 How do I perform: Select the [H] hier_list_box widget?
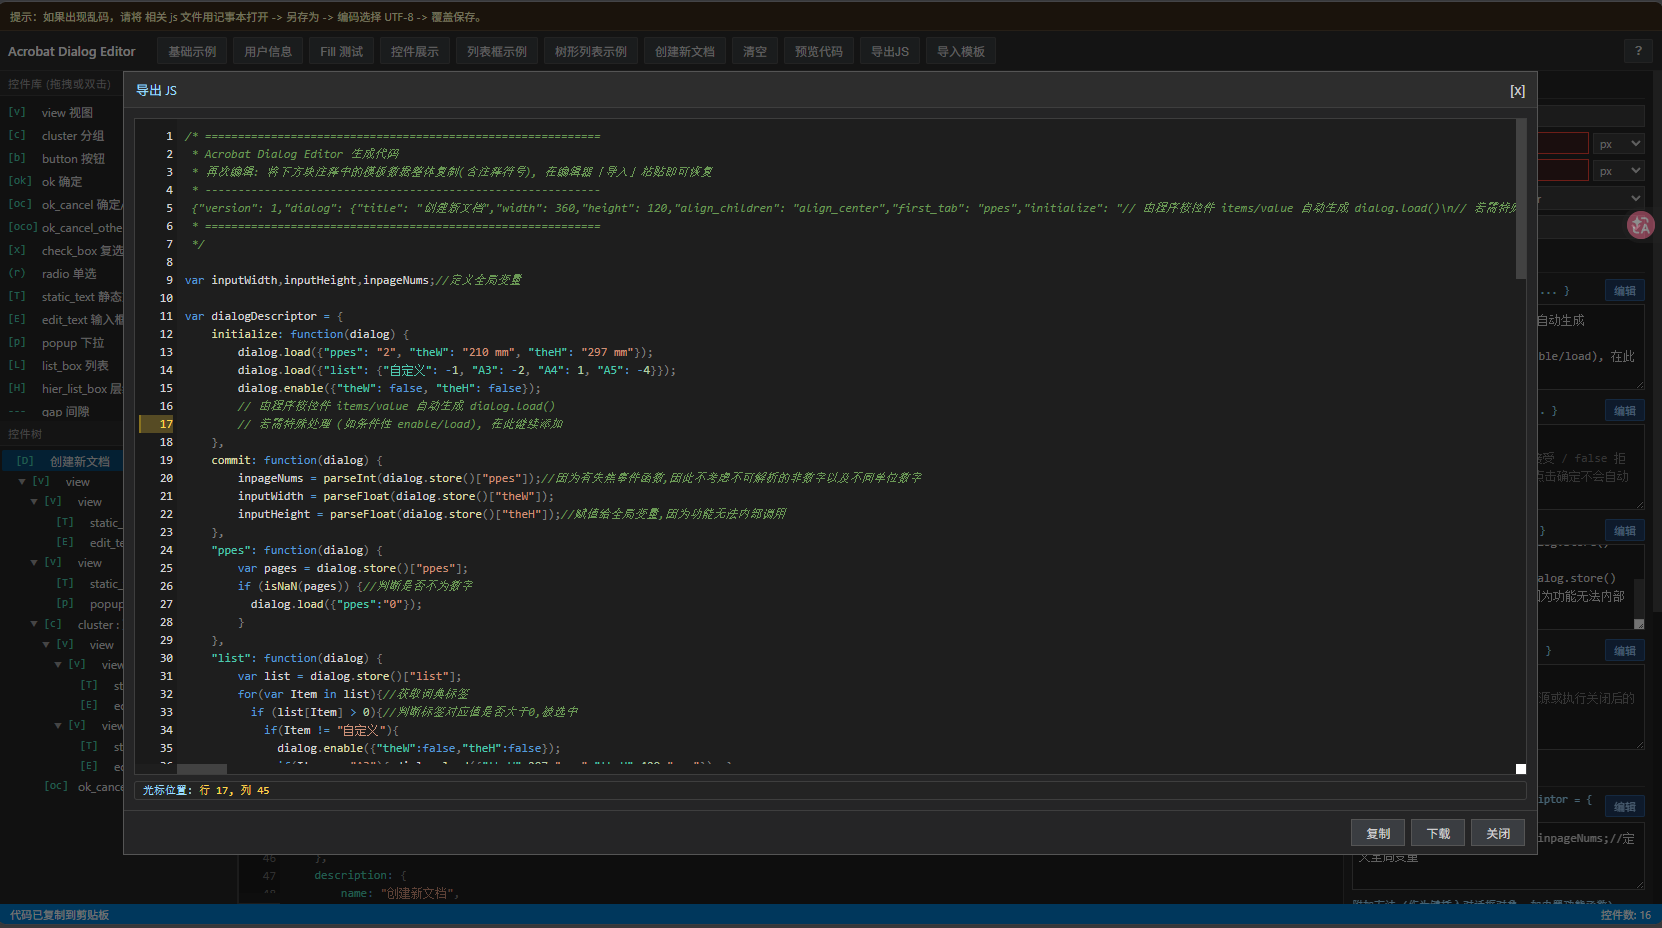[x=62, y=389]
